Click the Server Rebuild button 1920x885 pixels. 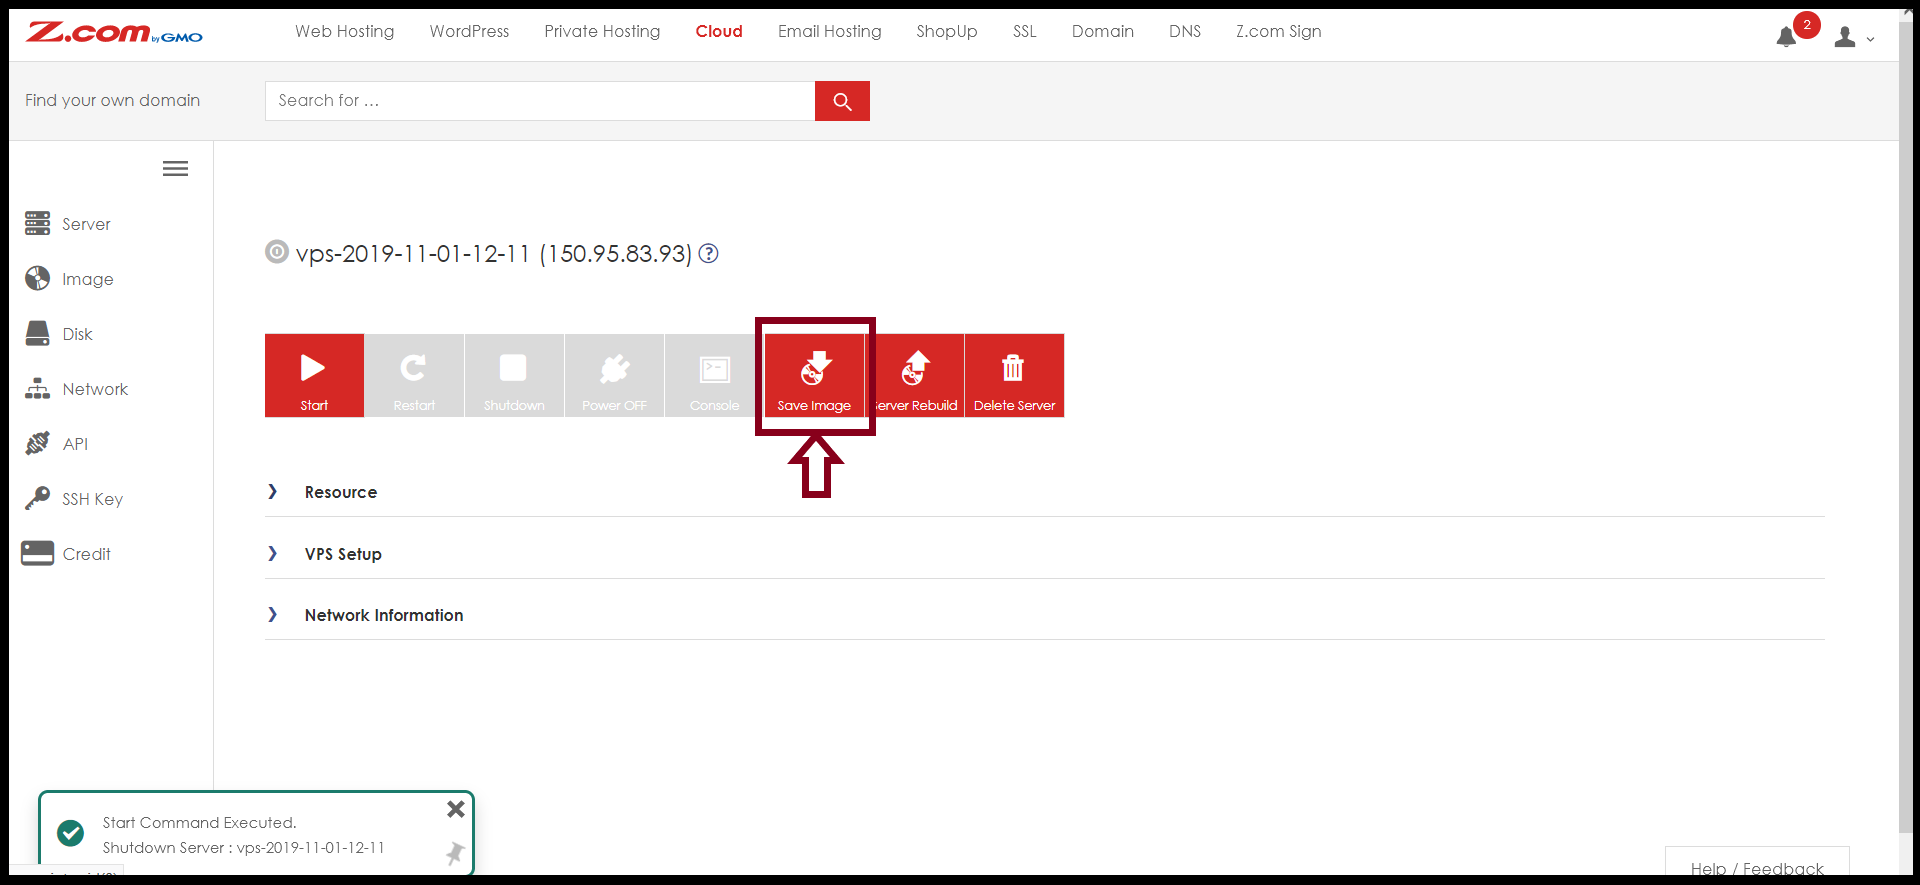[x=914, y=375]
